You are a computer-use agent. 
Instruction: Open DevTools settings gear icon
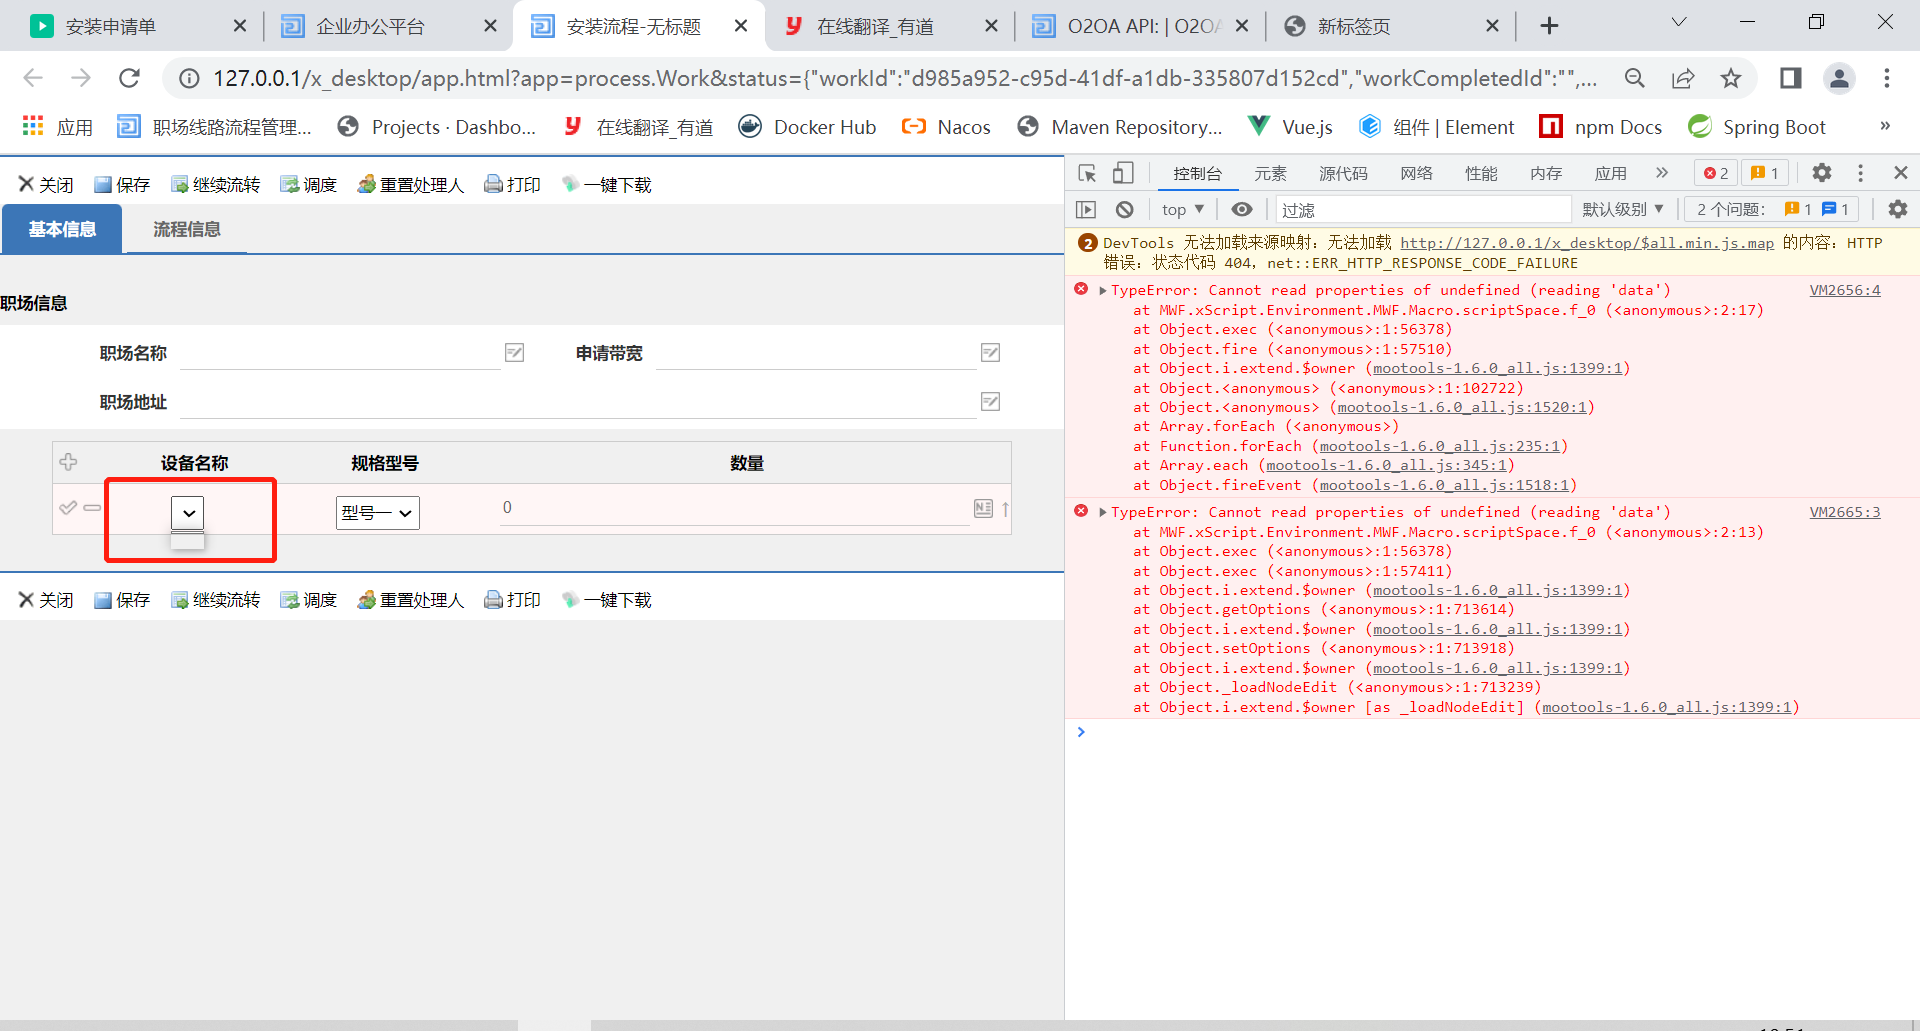point(1822,174)
